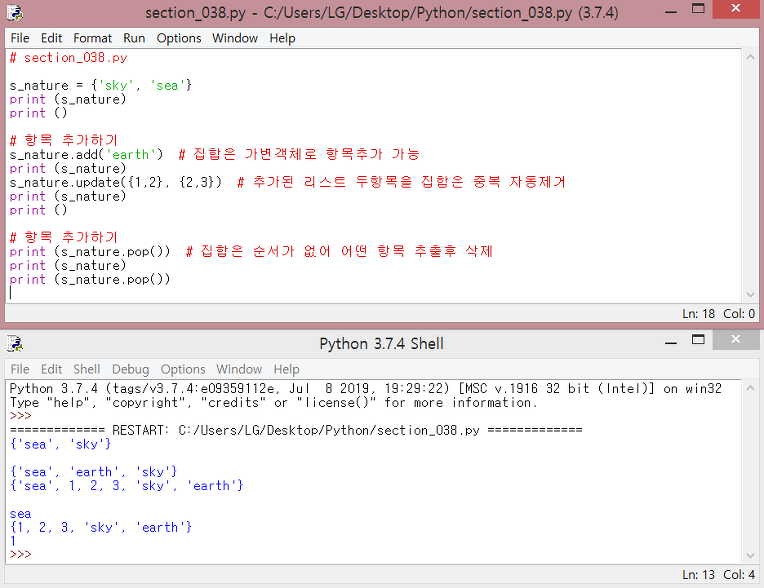Maximize the Python 3.7.4 Shell window
The height and width of the screenshot is (588, 764).
(698, 340)
